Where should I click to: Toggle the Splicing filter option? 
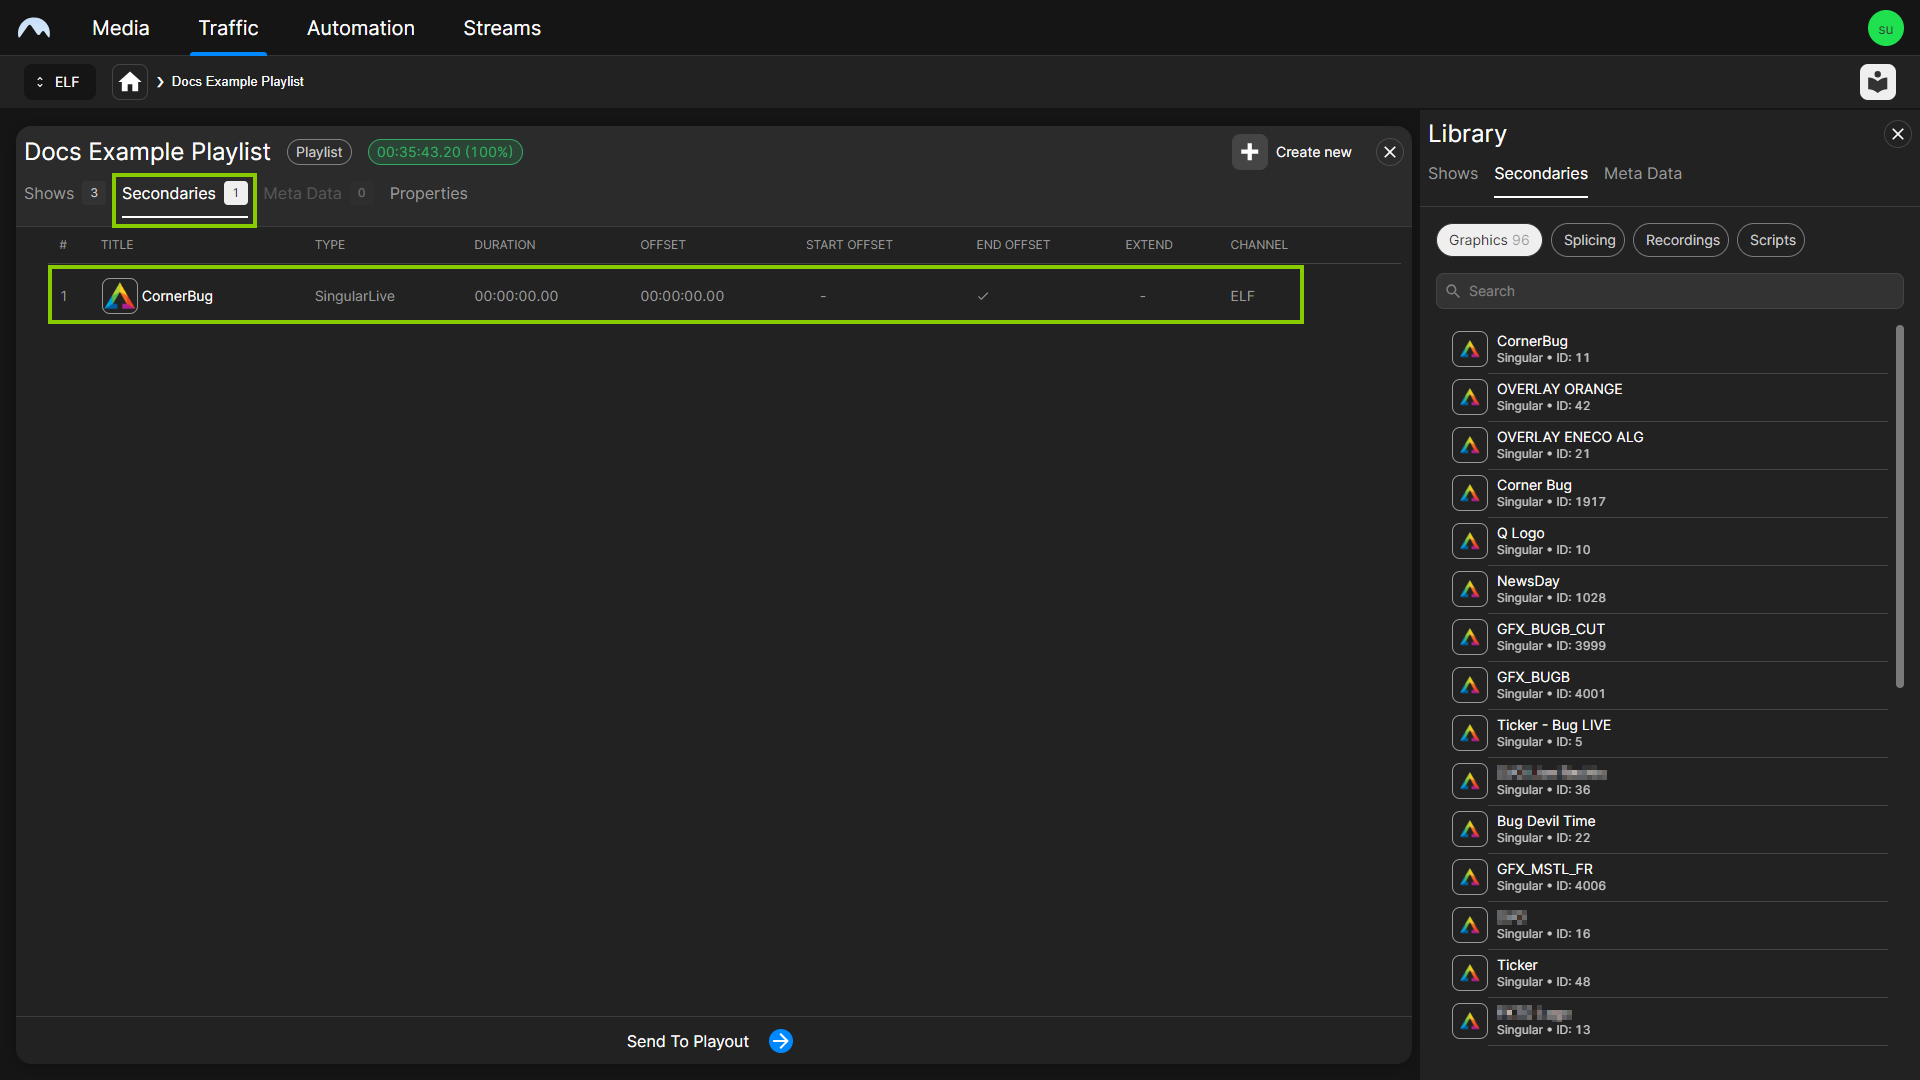(1589, 240)
